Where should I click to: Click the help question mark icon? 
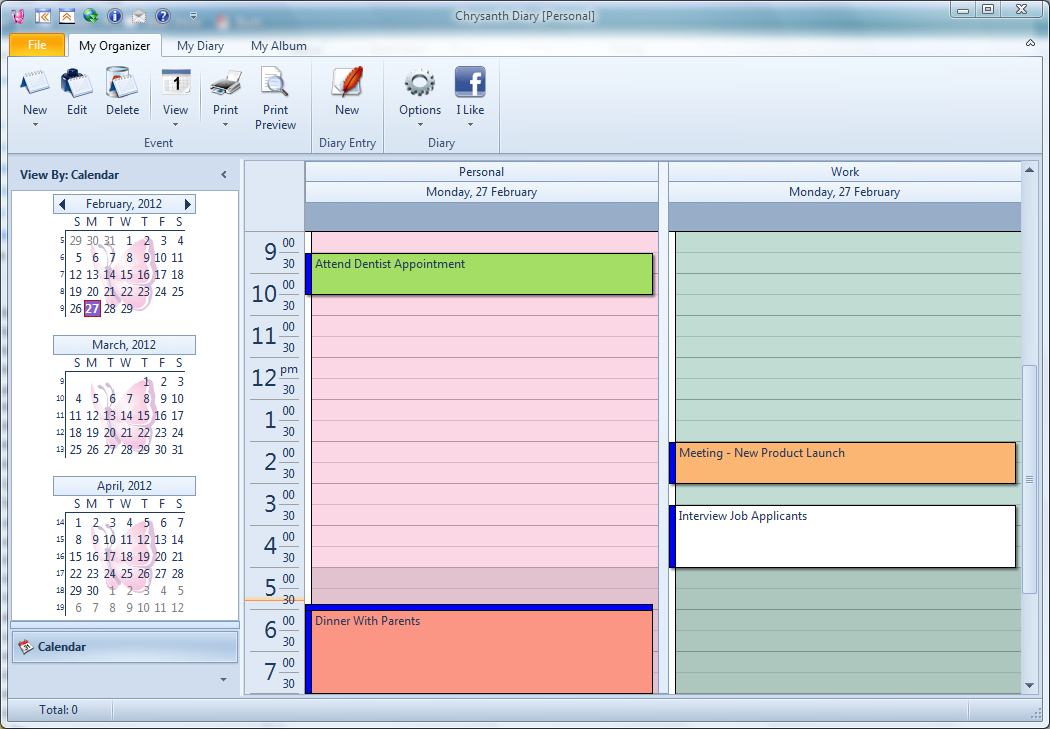click(x=162, y=16)
